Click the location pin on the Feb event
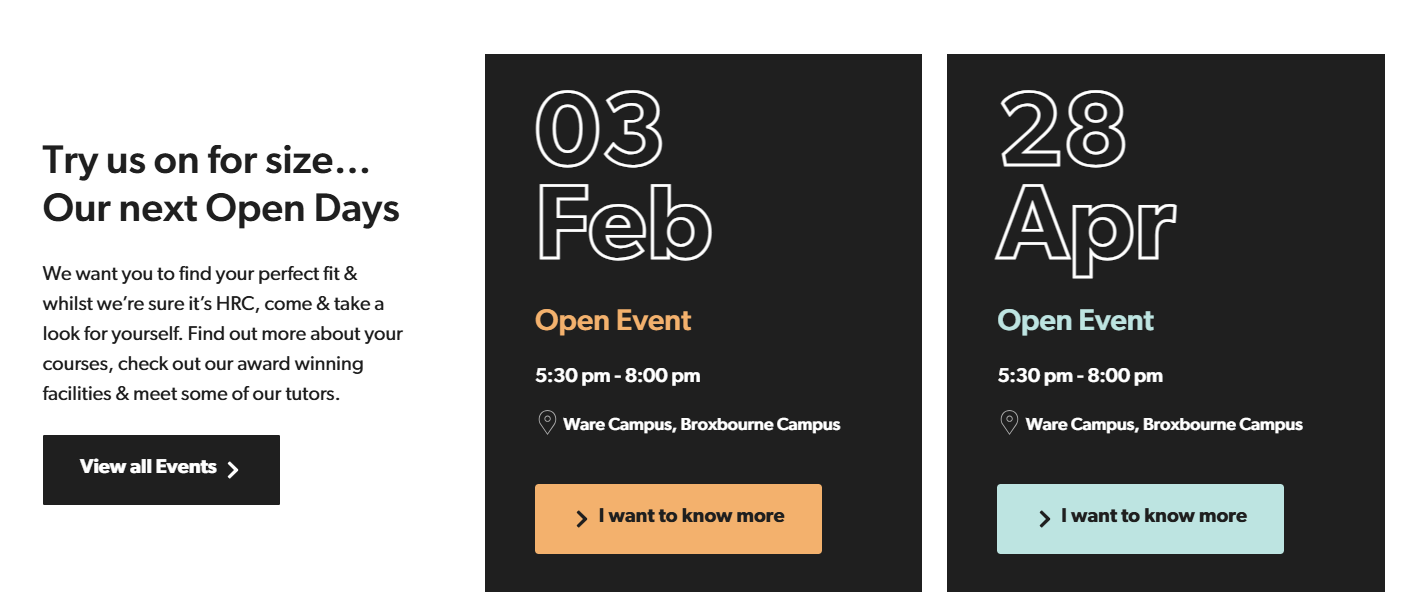 point(547,423)
